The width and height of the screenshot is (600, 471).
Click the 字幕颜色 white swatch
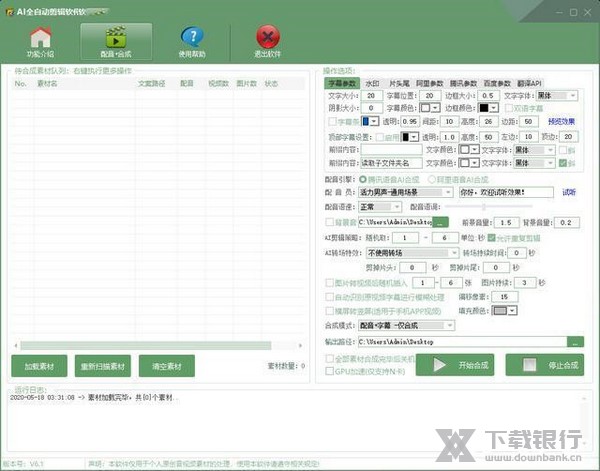pos(426,108)
